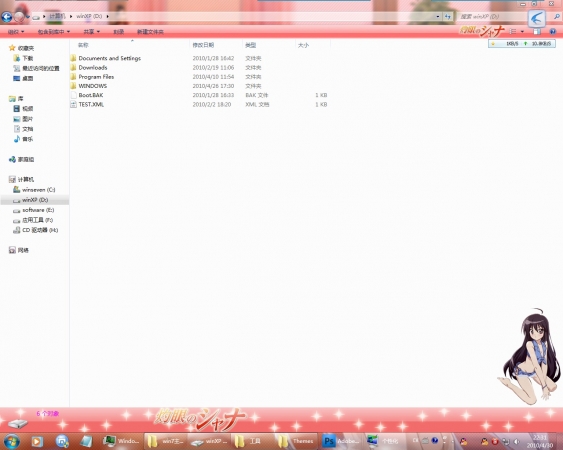
Task: Open the 共享 toolbar menu
Action: click(91, 32)
